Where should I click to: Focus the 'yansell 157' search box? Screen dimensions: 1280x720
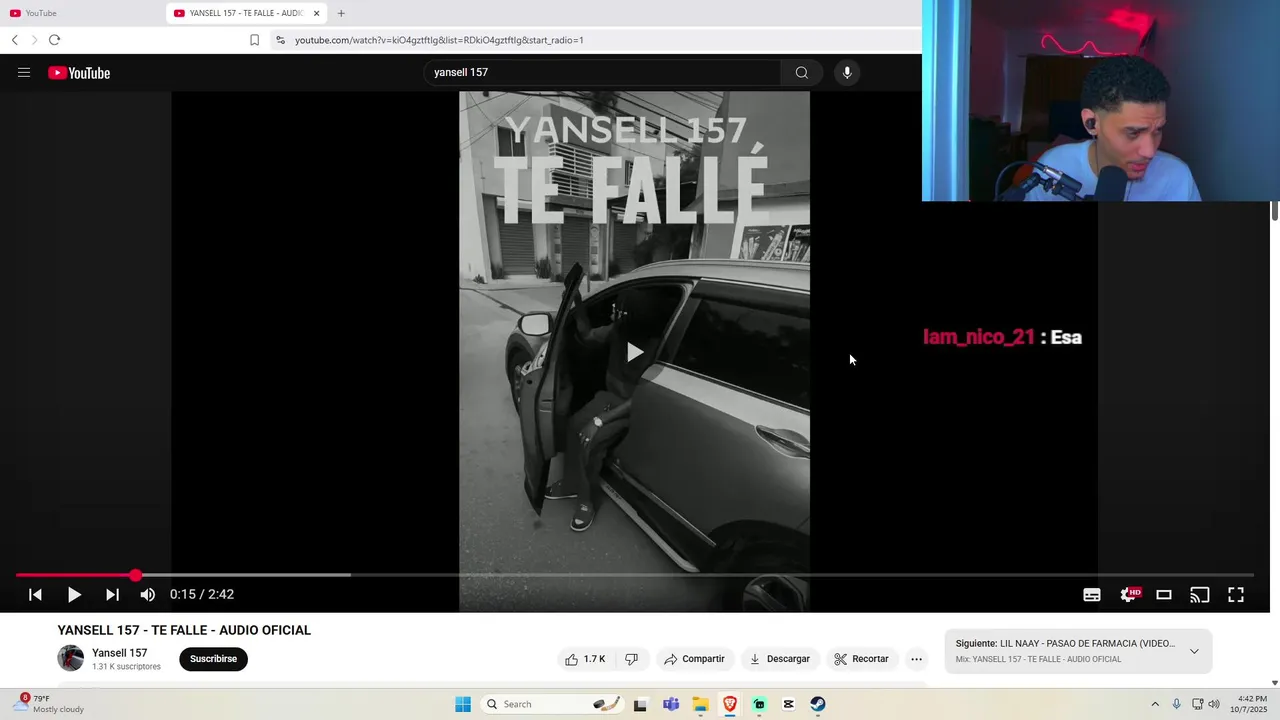603,72
